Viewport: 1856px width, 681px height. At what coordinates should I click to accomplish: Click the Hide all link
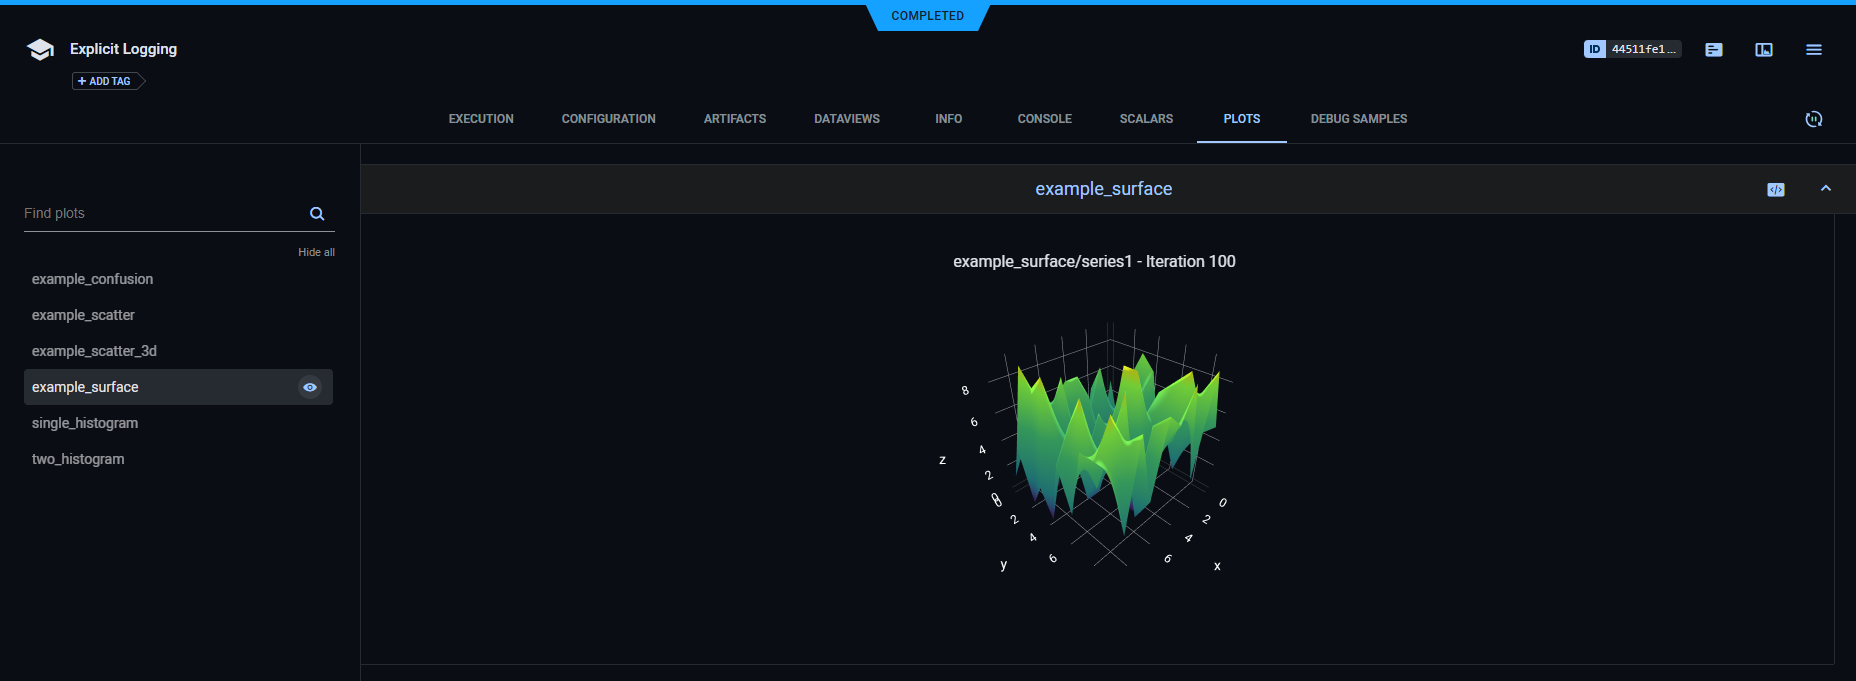coord(316,252)
